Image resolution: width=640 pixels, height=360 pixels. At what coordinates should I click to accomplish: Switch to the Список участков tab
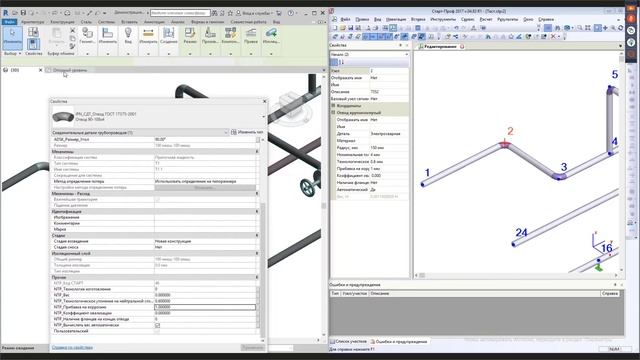pos(348,341)
